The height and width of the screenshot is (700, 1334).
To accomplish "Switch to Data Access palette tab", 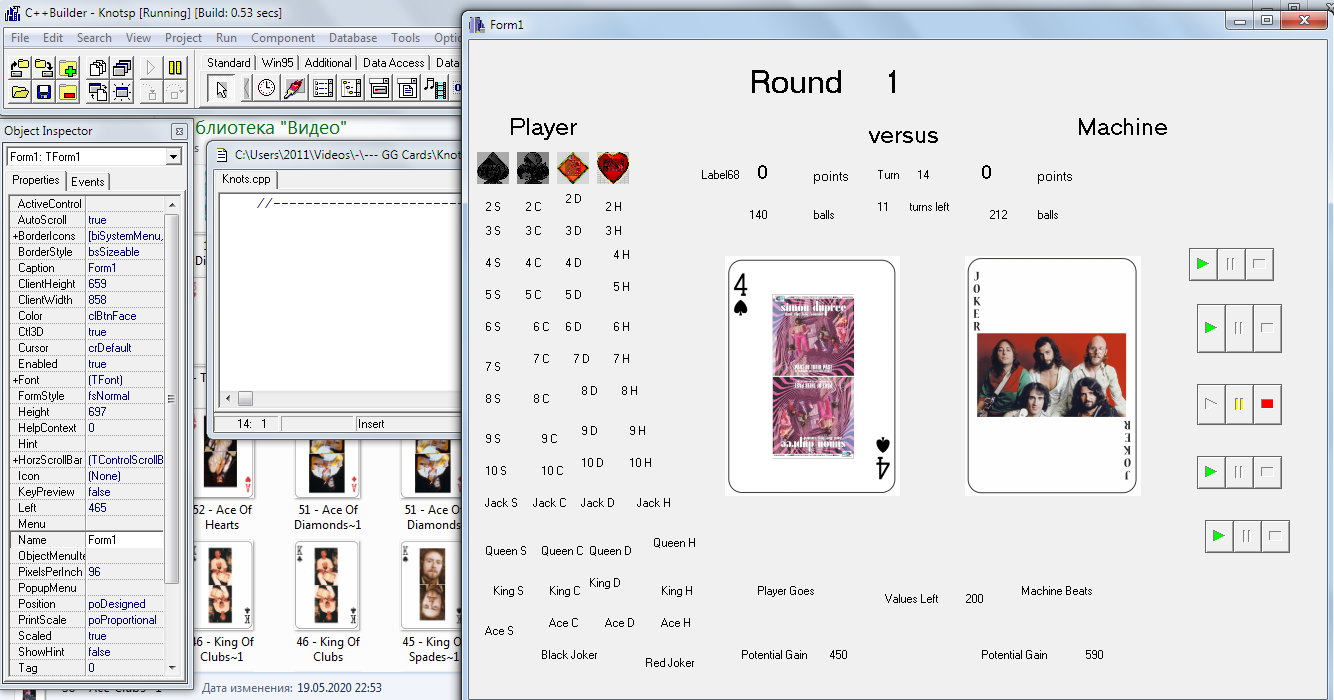I will tap(393, 62).
